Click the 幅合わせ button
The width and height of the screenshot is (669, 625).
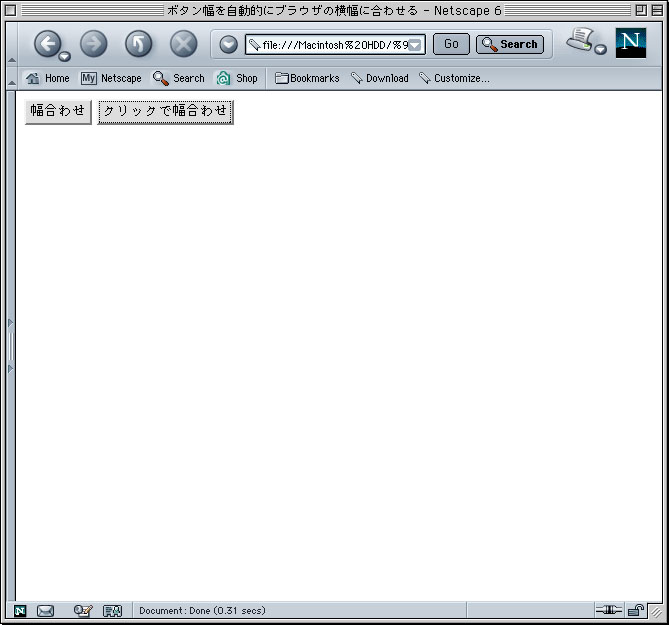click(x=58, y=112)
